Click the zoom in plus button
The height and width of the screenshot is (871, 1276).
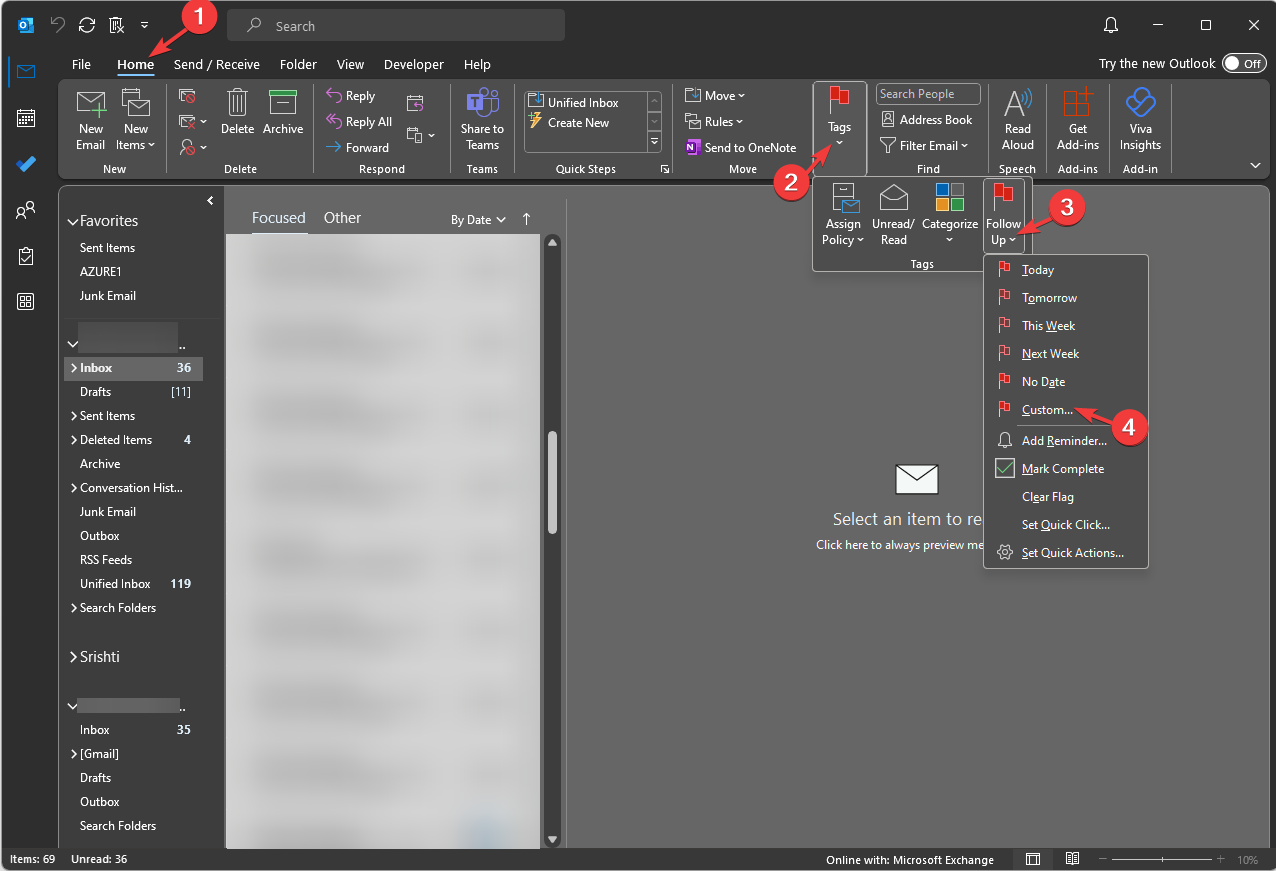(x=1220, y=860)
